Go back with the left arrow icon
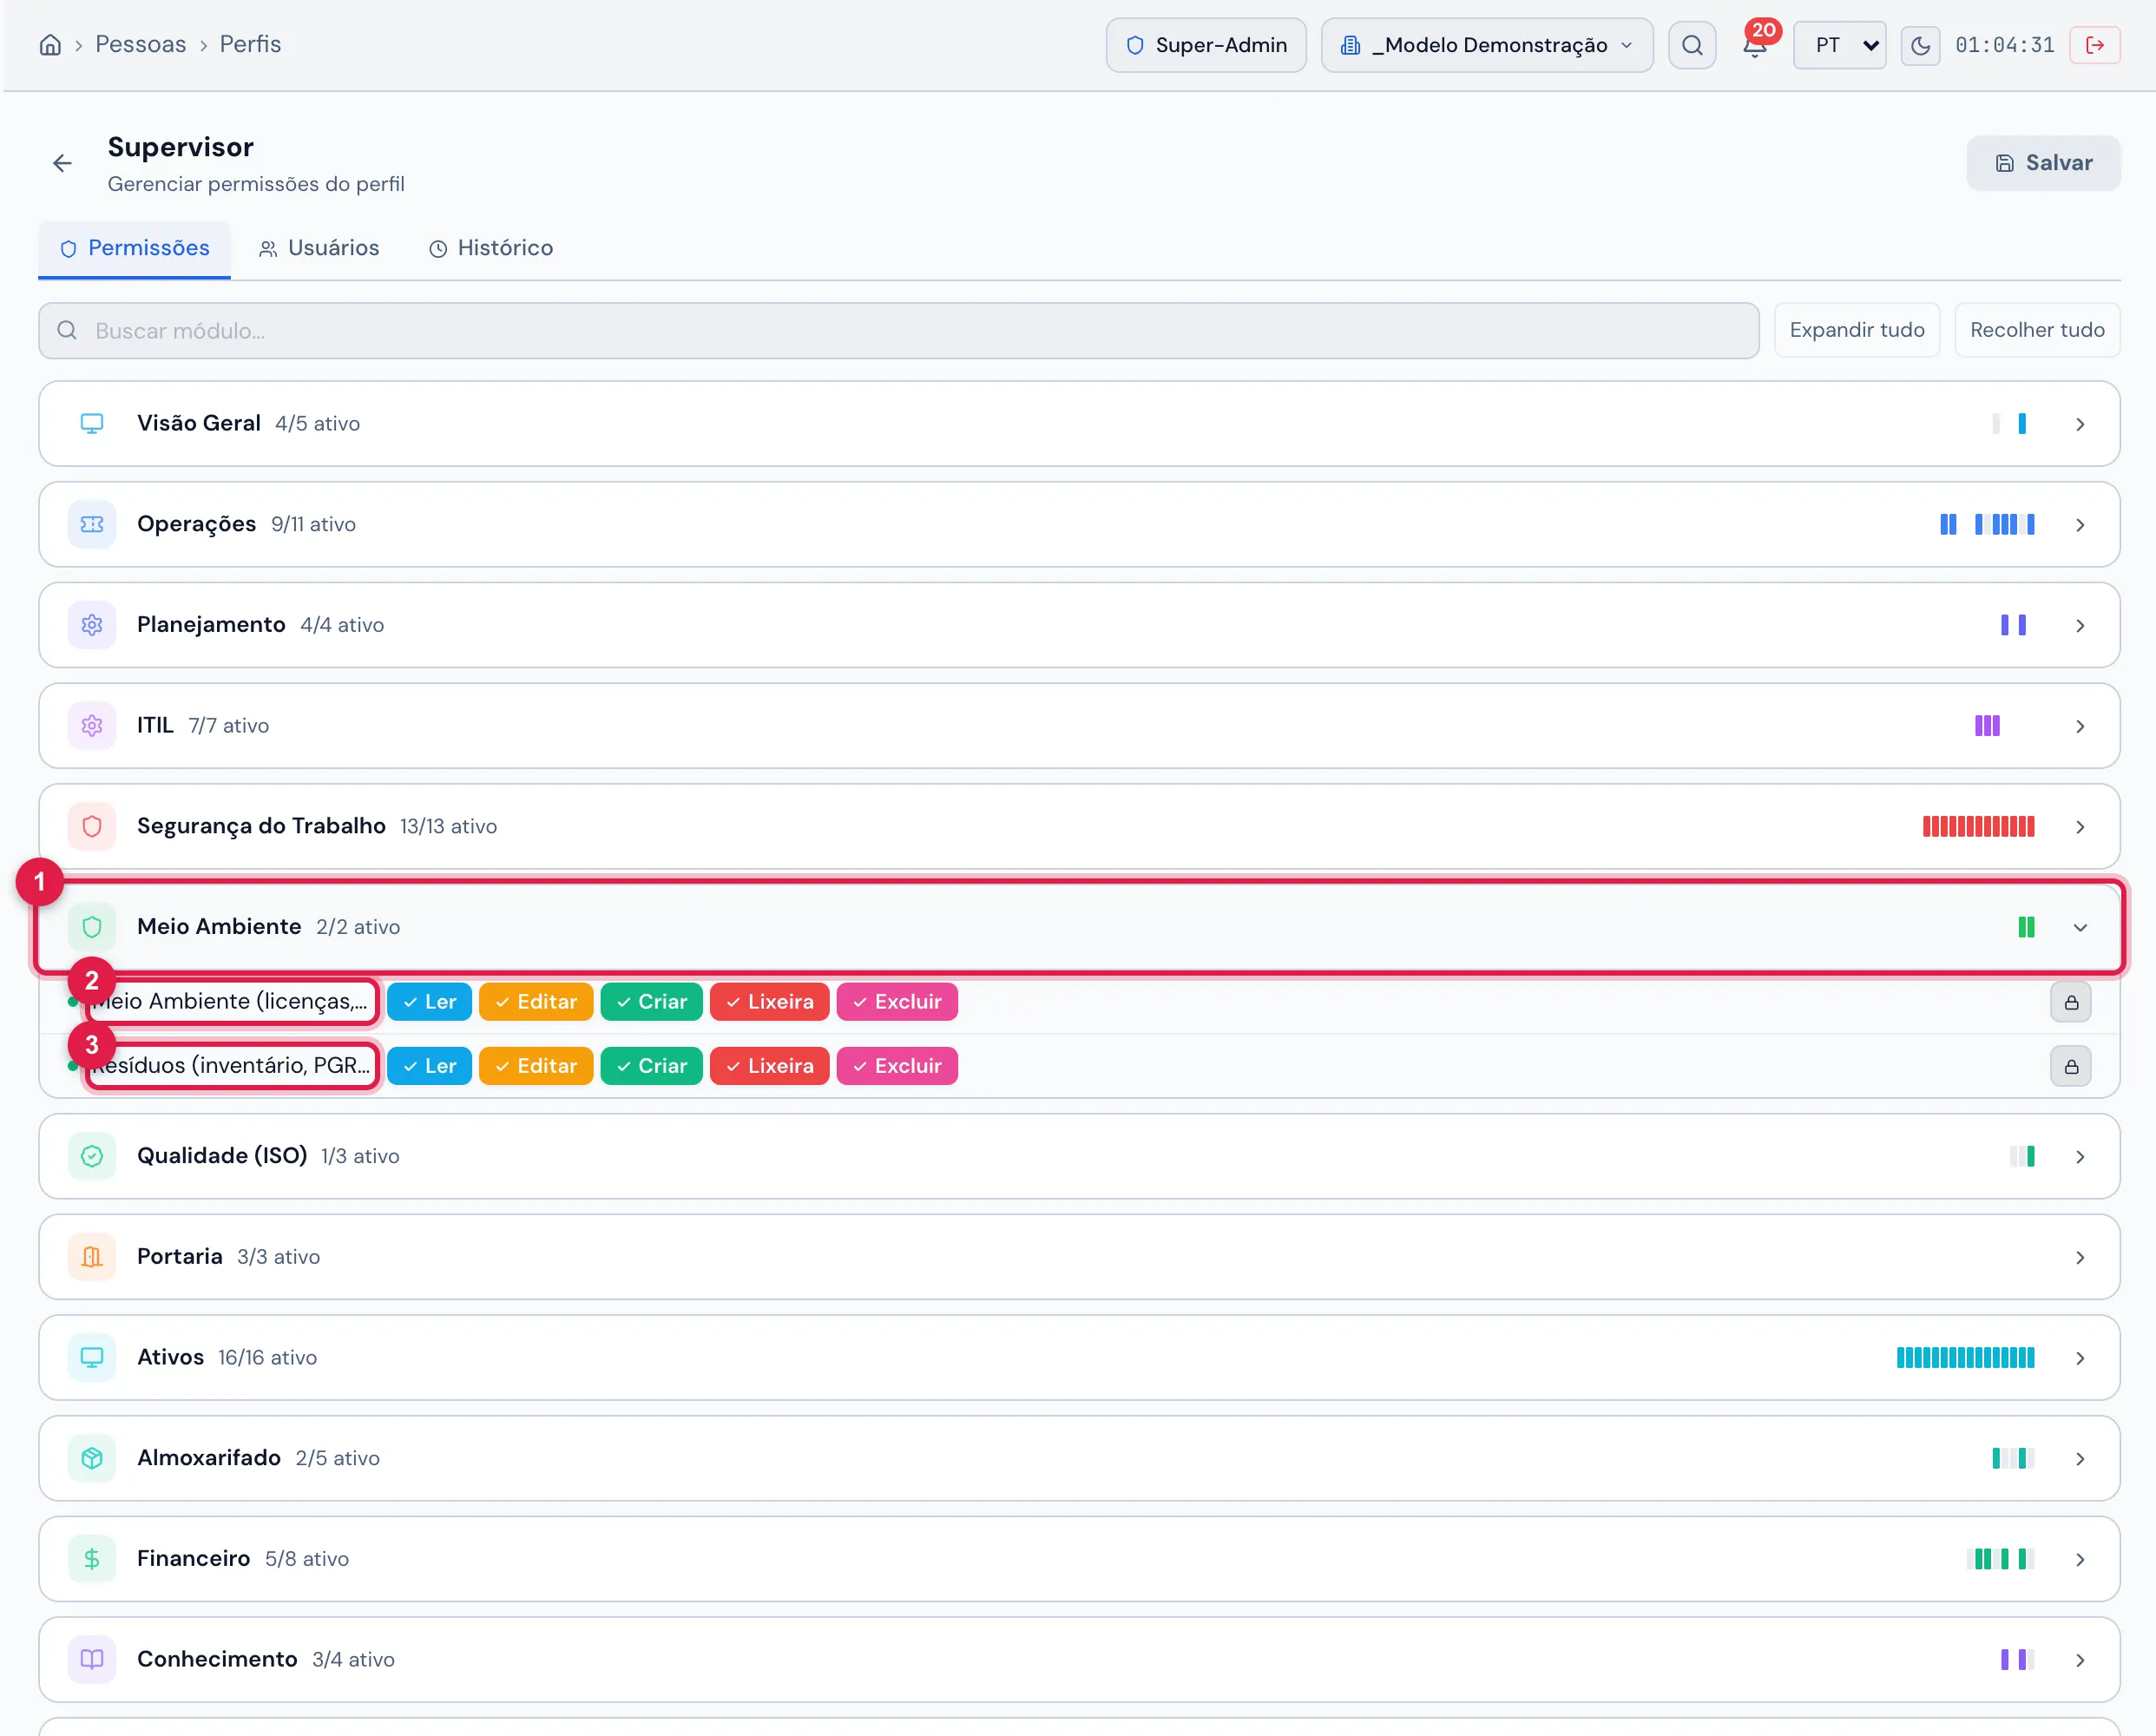The width and height of the screenshot is (2156, 1736). 63,163
